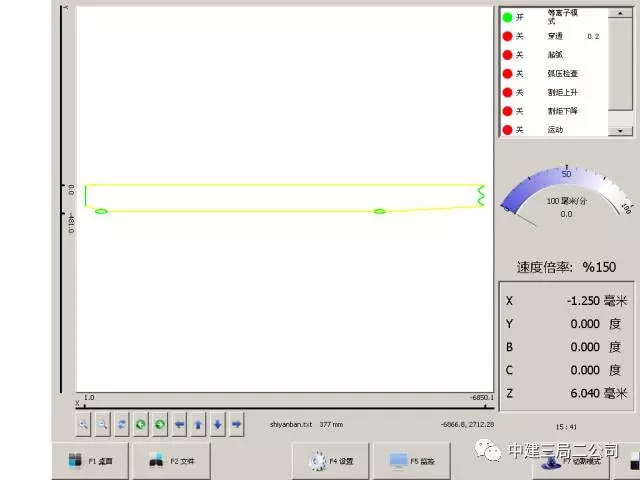Click the green left circular arrow icon

[141, 424]
